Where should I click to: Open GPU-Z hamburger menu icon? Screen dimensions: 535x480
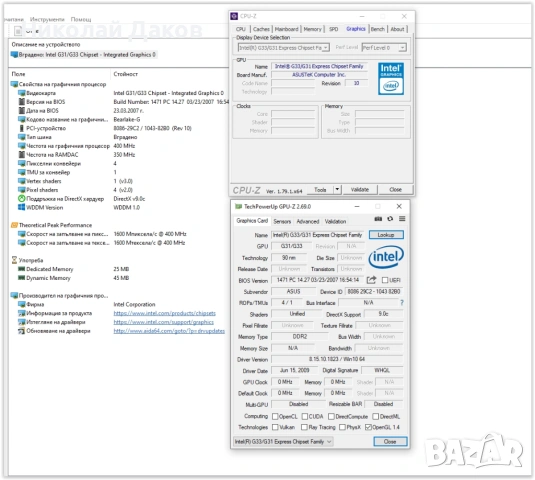(x=402, y=219)
